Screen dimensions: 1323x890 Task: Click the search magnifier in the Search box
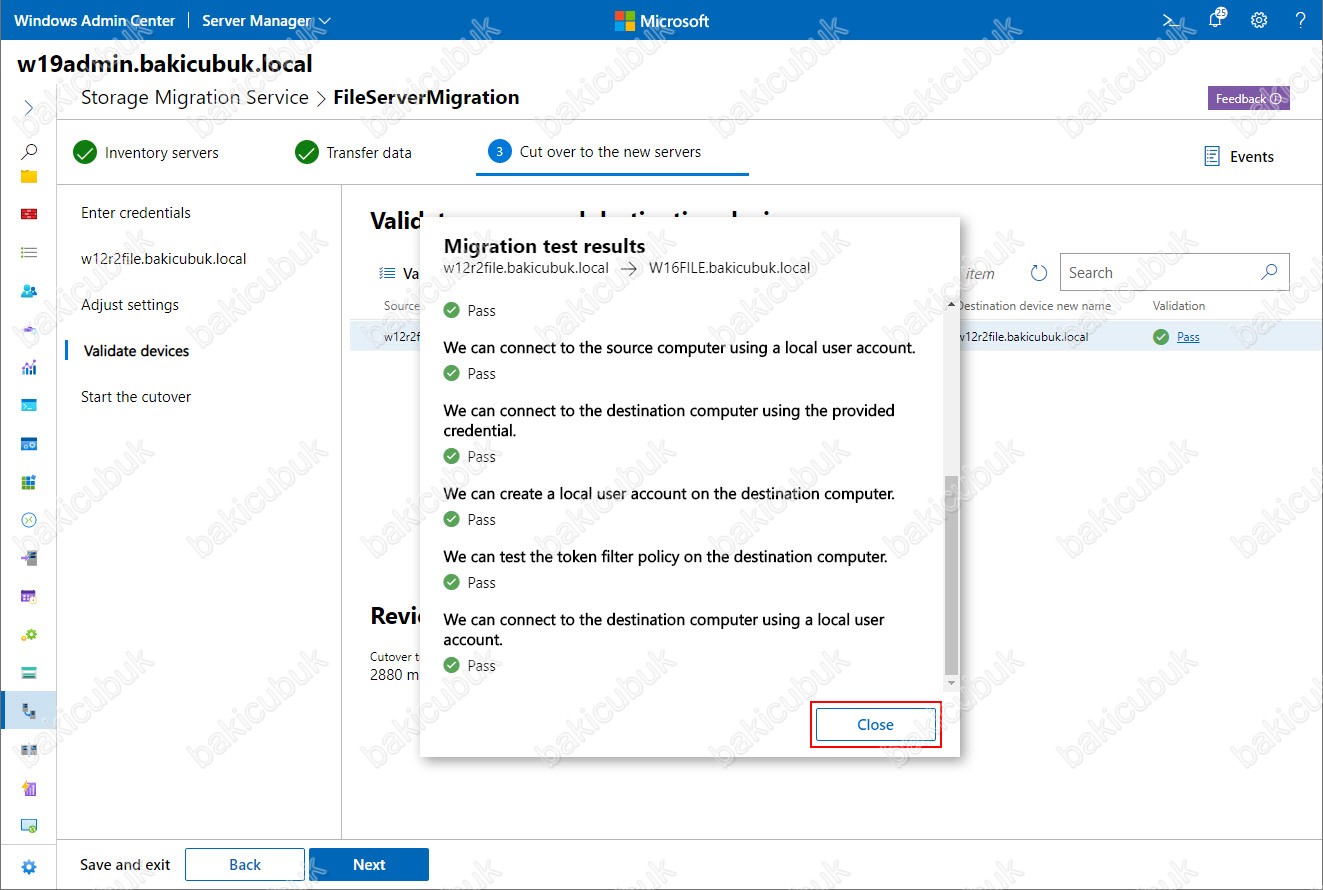pyautogui.click(x=1269, y=272)
